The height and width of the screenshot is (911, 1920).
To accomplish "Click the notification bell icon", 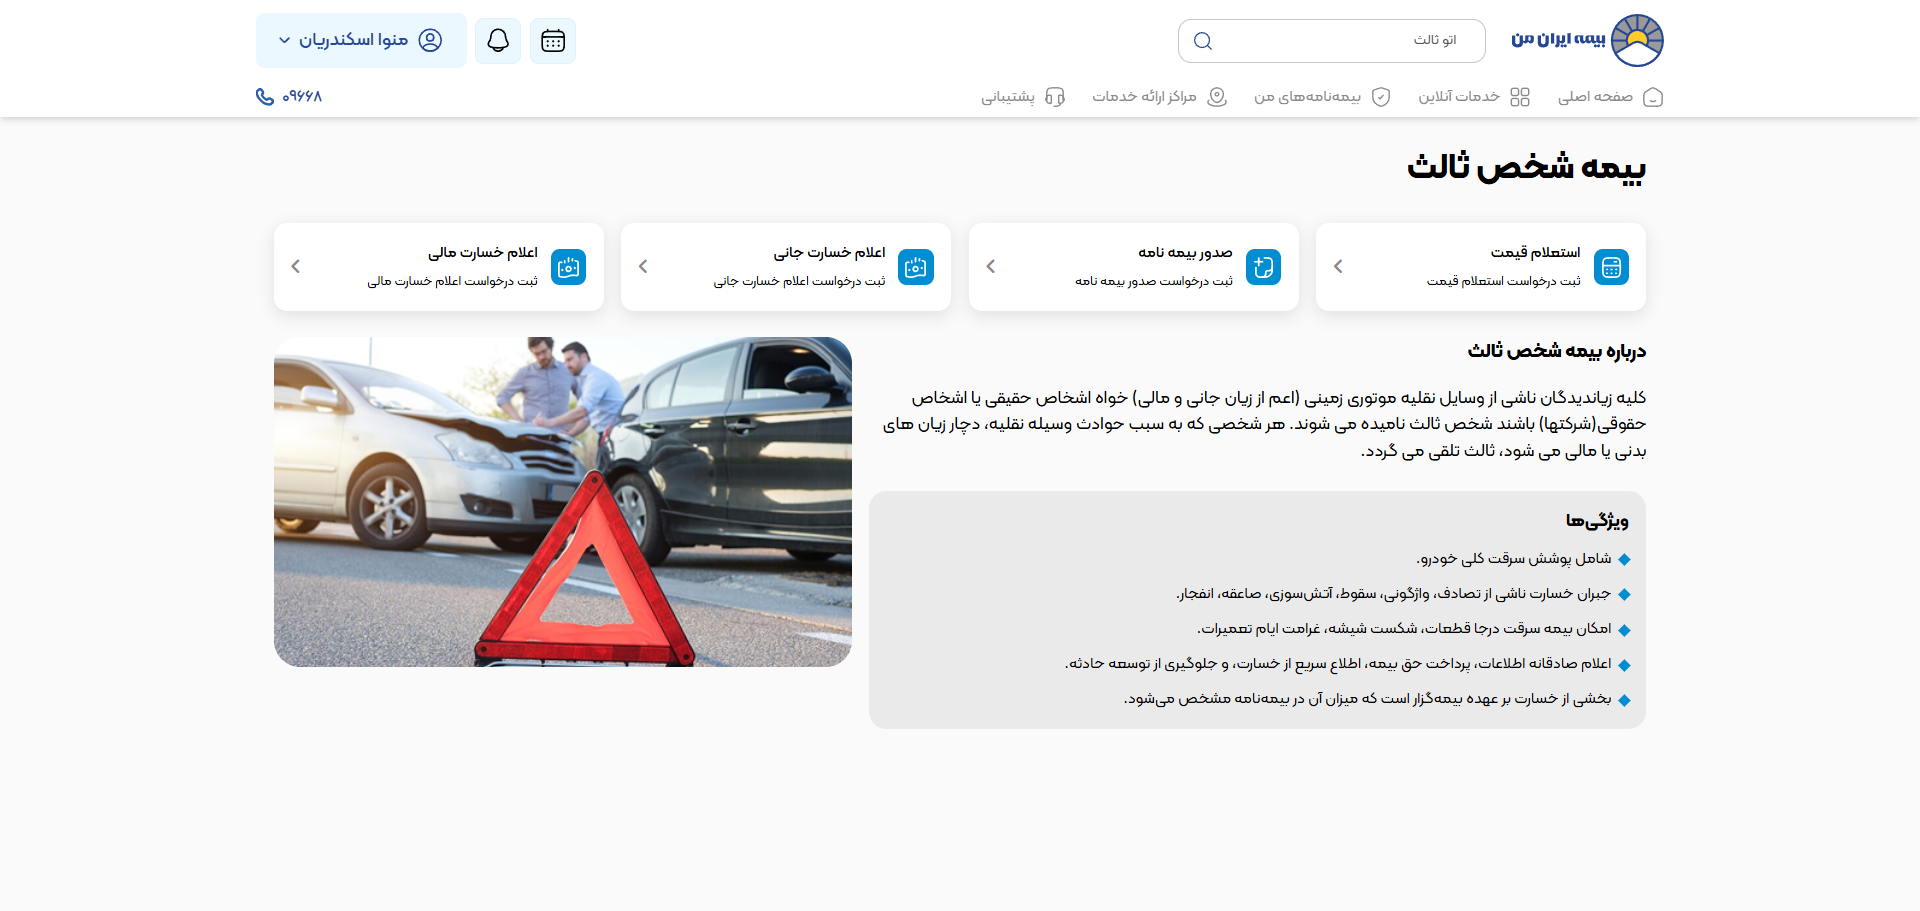I will (497, 40).
